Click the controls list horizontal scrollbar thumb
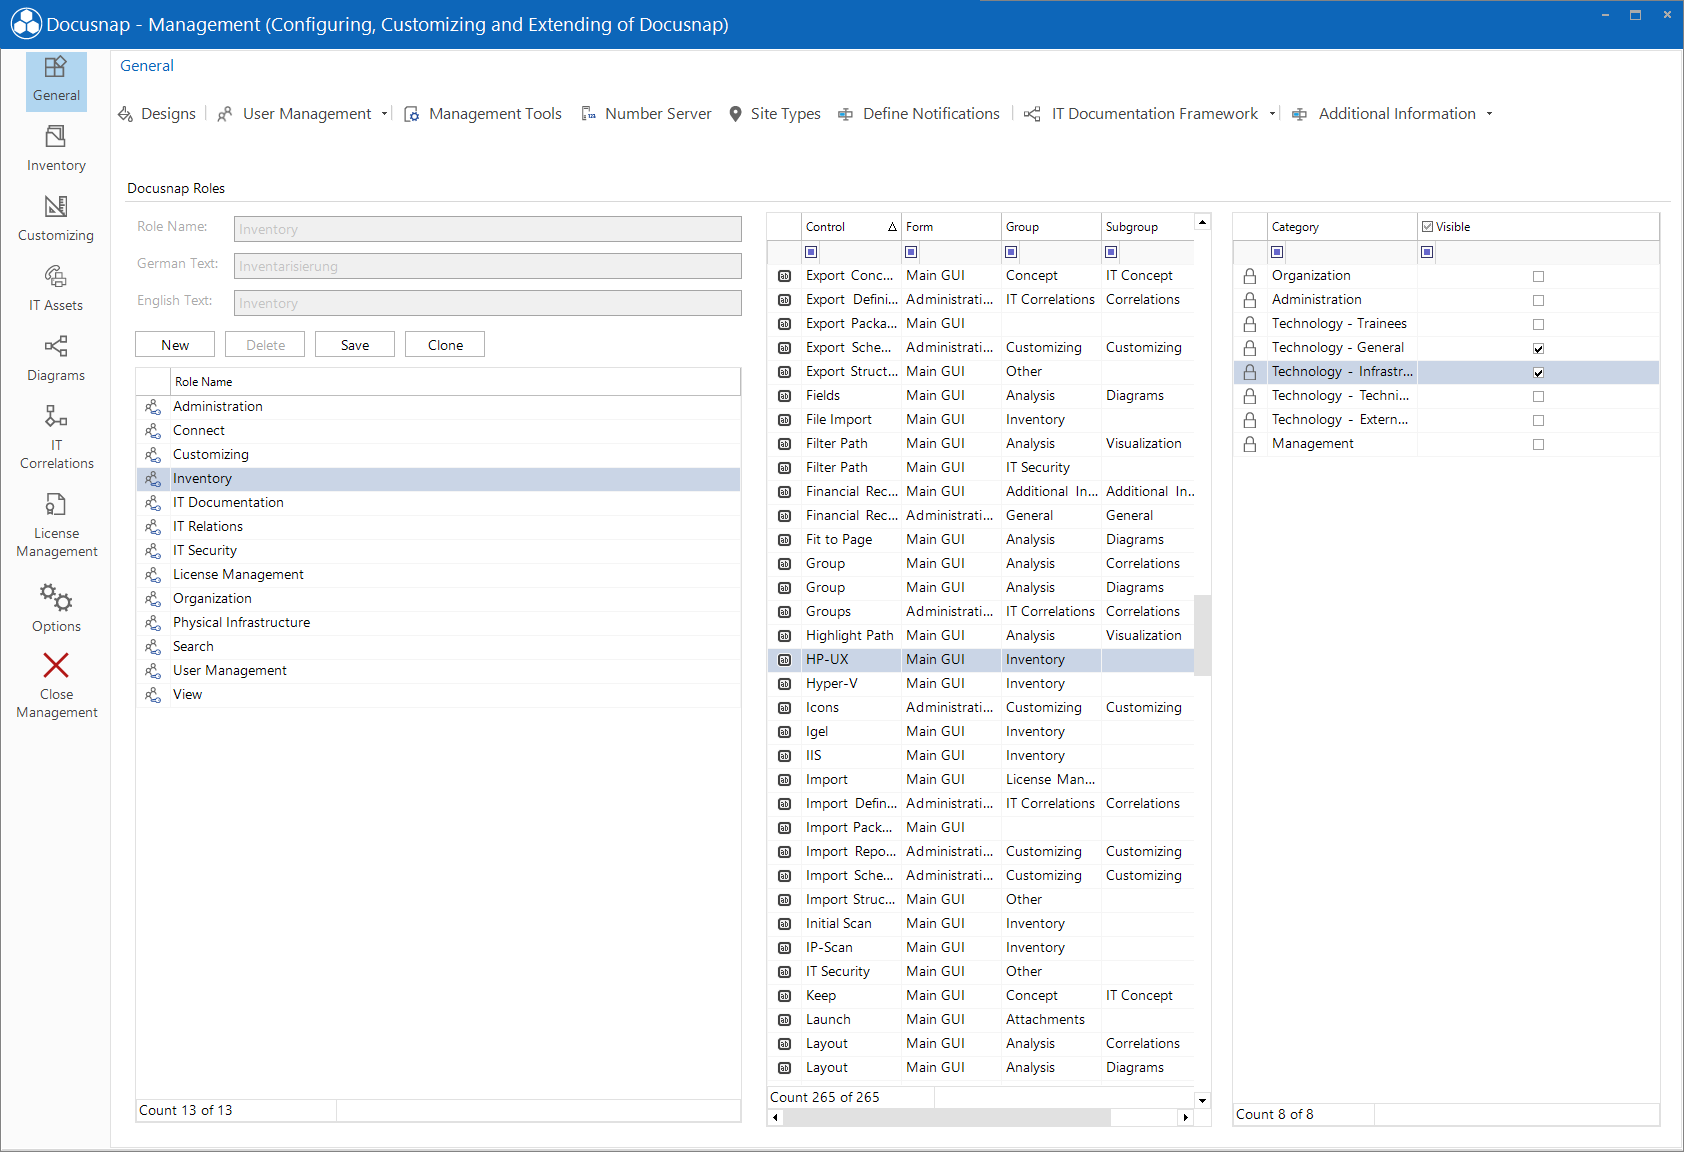Image resolution: width=1684 pixels, height=1152 pixels. 947,1118
